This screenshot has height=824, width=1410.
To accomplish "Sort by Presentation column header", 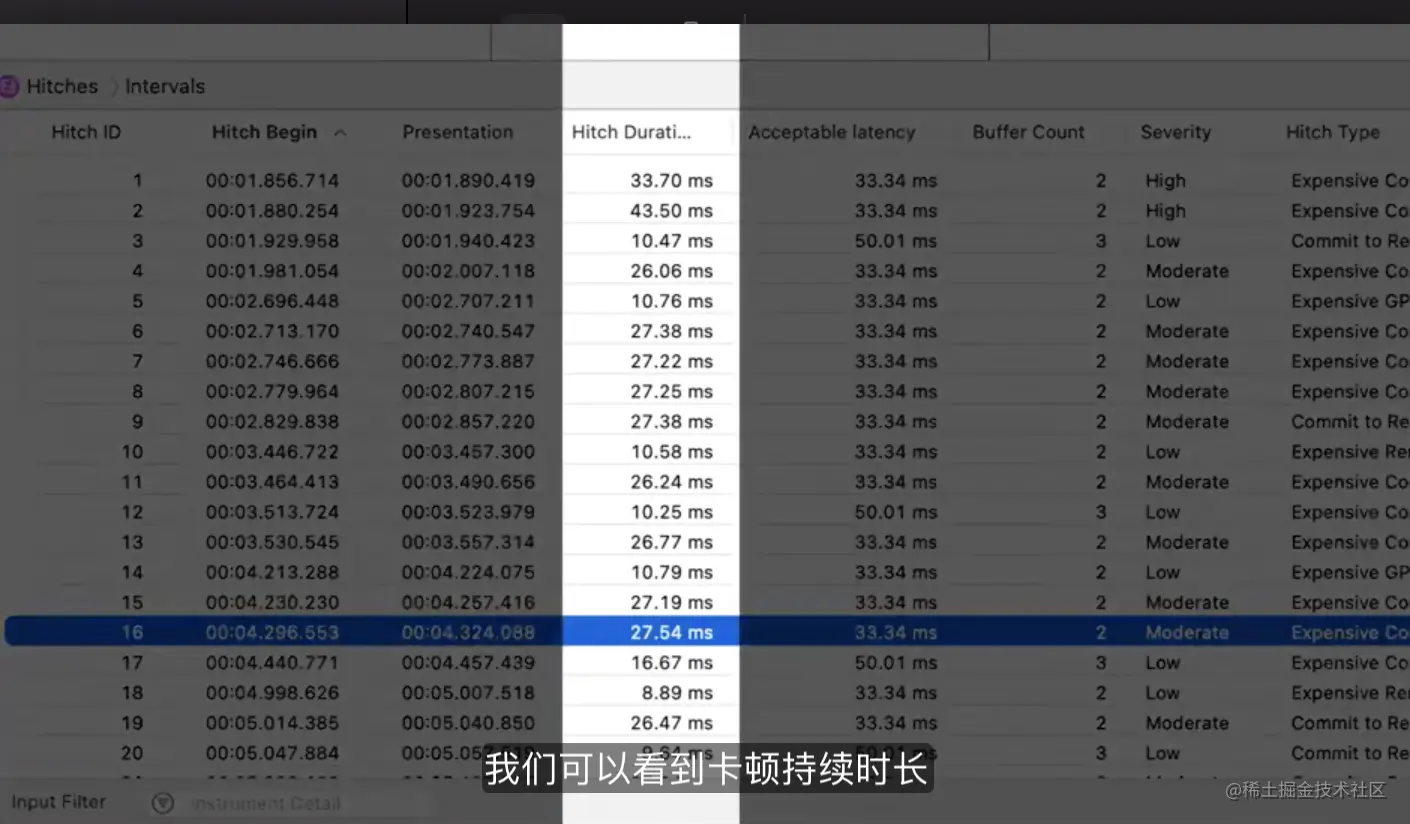I will [x=458, y=132].
